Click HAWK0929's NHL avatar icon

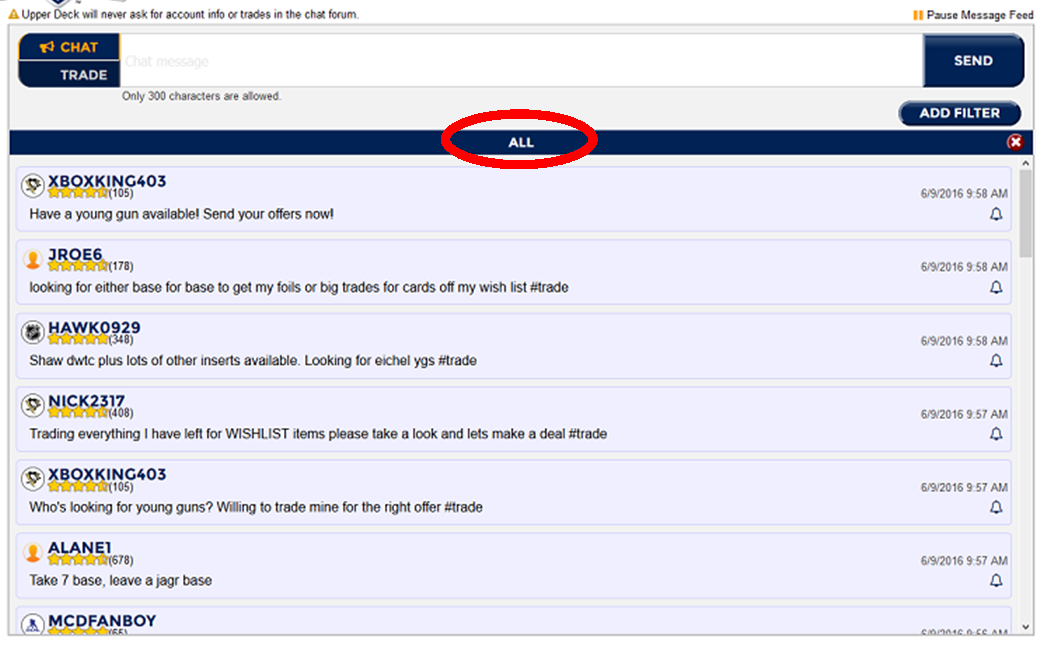(x=33, y=332)
